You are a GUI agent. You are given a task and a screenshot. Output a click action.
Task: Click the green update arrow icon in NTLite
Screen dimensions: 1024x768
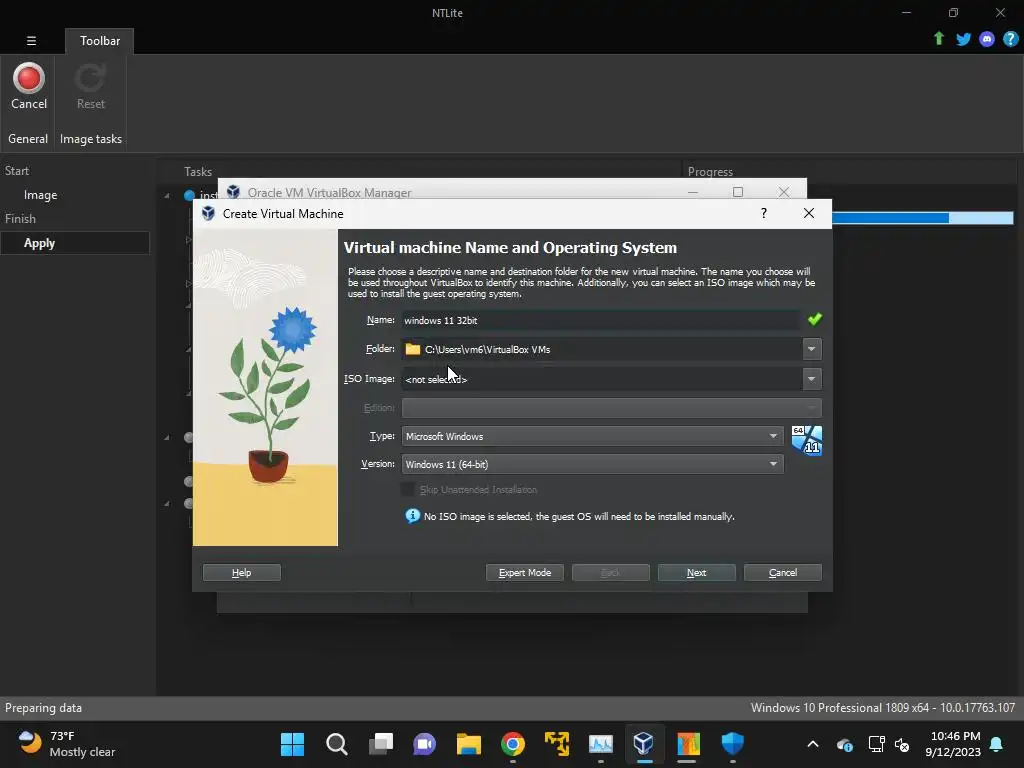coord(938,39)
